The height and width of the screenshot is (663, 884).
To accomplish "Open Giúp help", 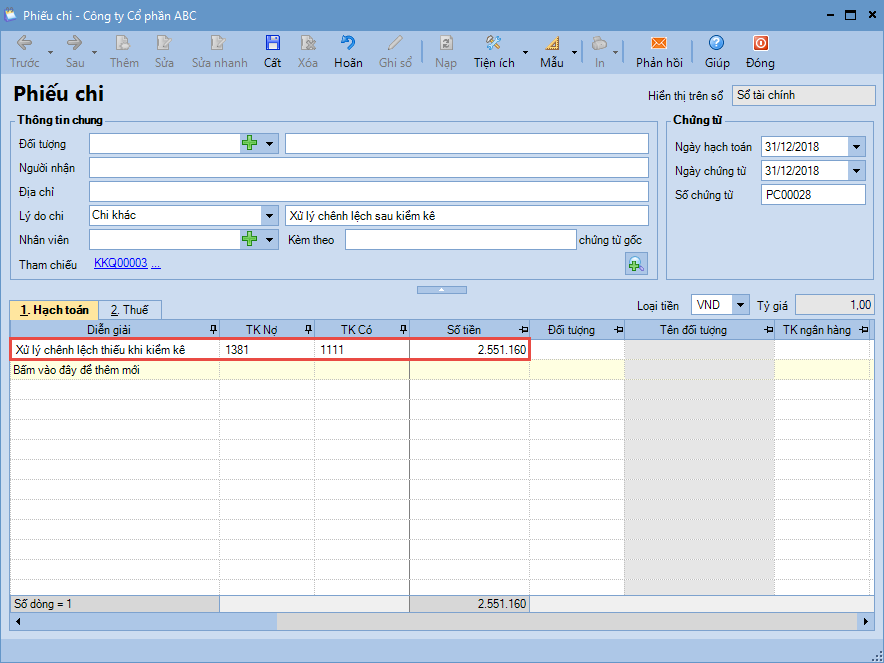I will click(x=716, y=44).
